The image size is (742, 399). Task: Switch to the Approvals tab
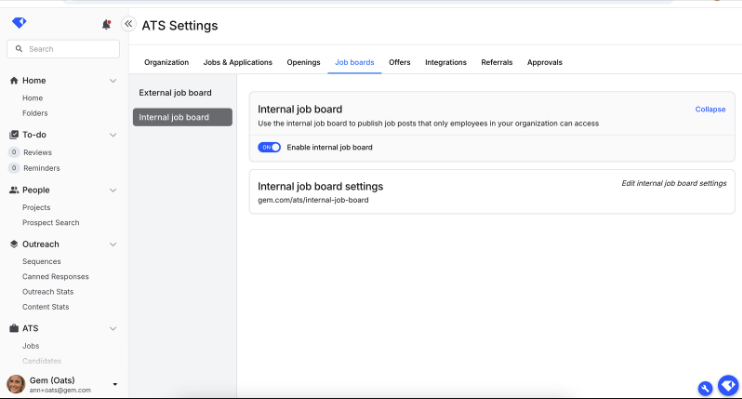545,62
